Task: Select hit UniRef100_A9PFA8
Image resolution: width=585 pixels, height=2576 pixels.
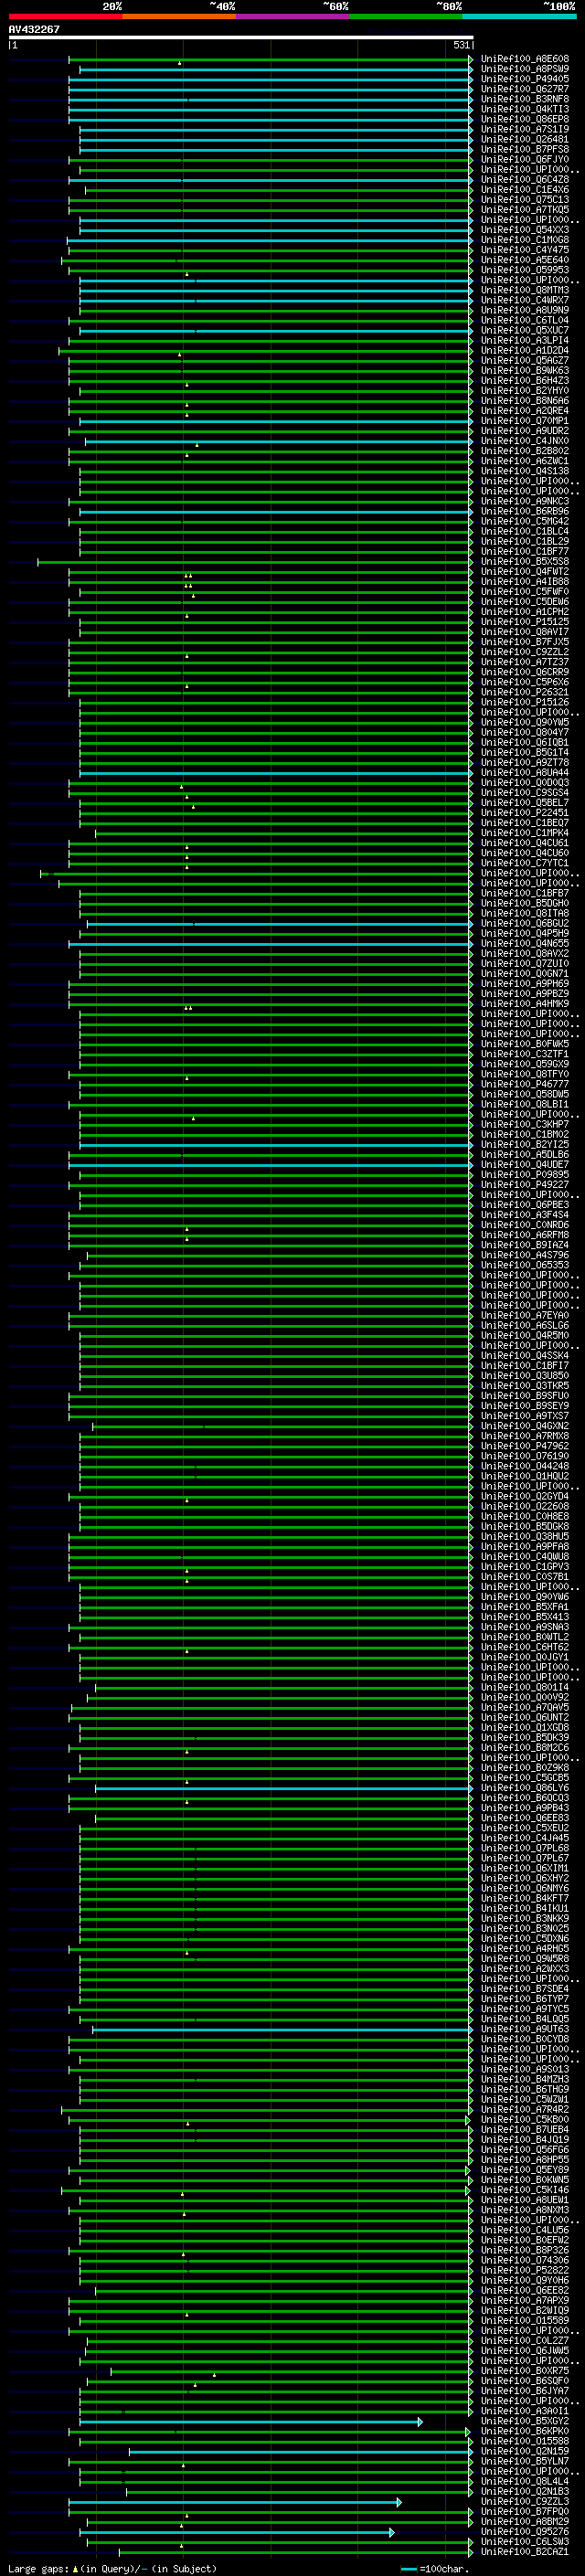Action: pyautogui.click(x=524, y=1547)
